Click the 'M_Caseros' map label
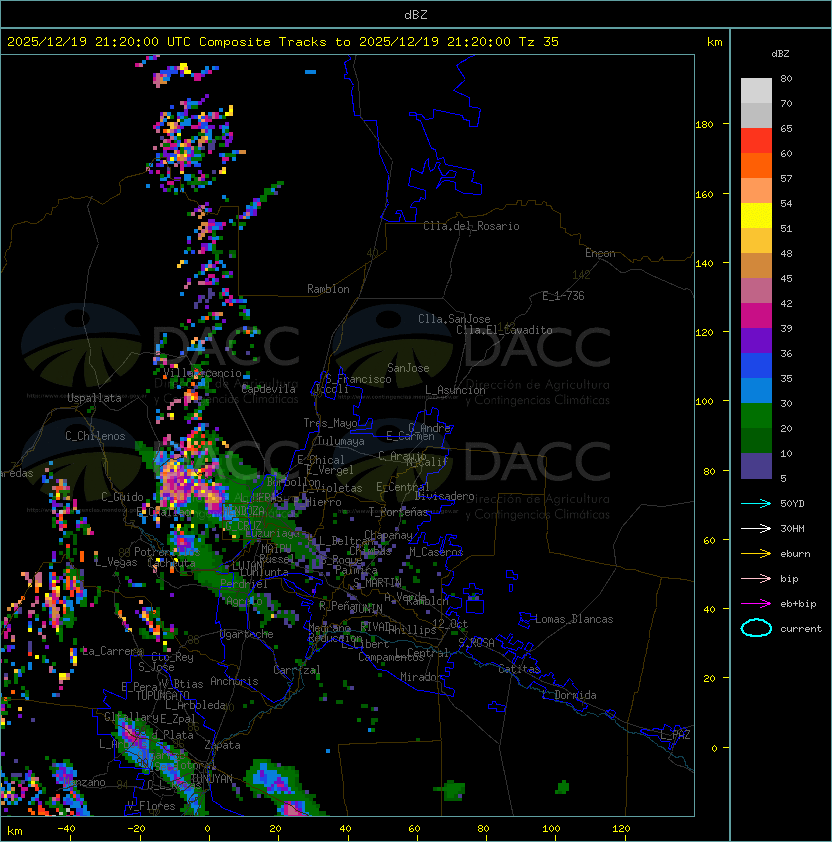Image resolution: width=832 pixels, height=842 pixels. [x=436, y=551]
